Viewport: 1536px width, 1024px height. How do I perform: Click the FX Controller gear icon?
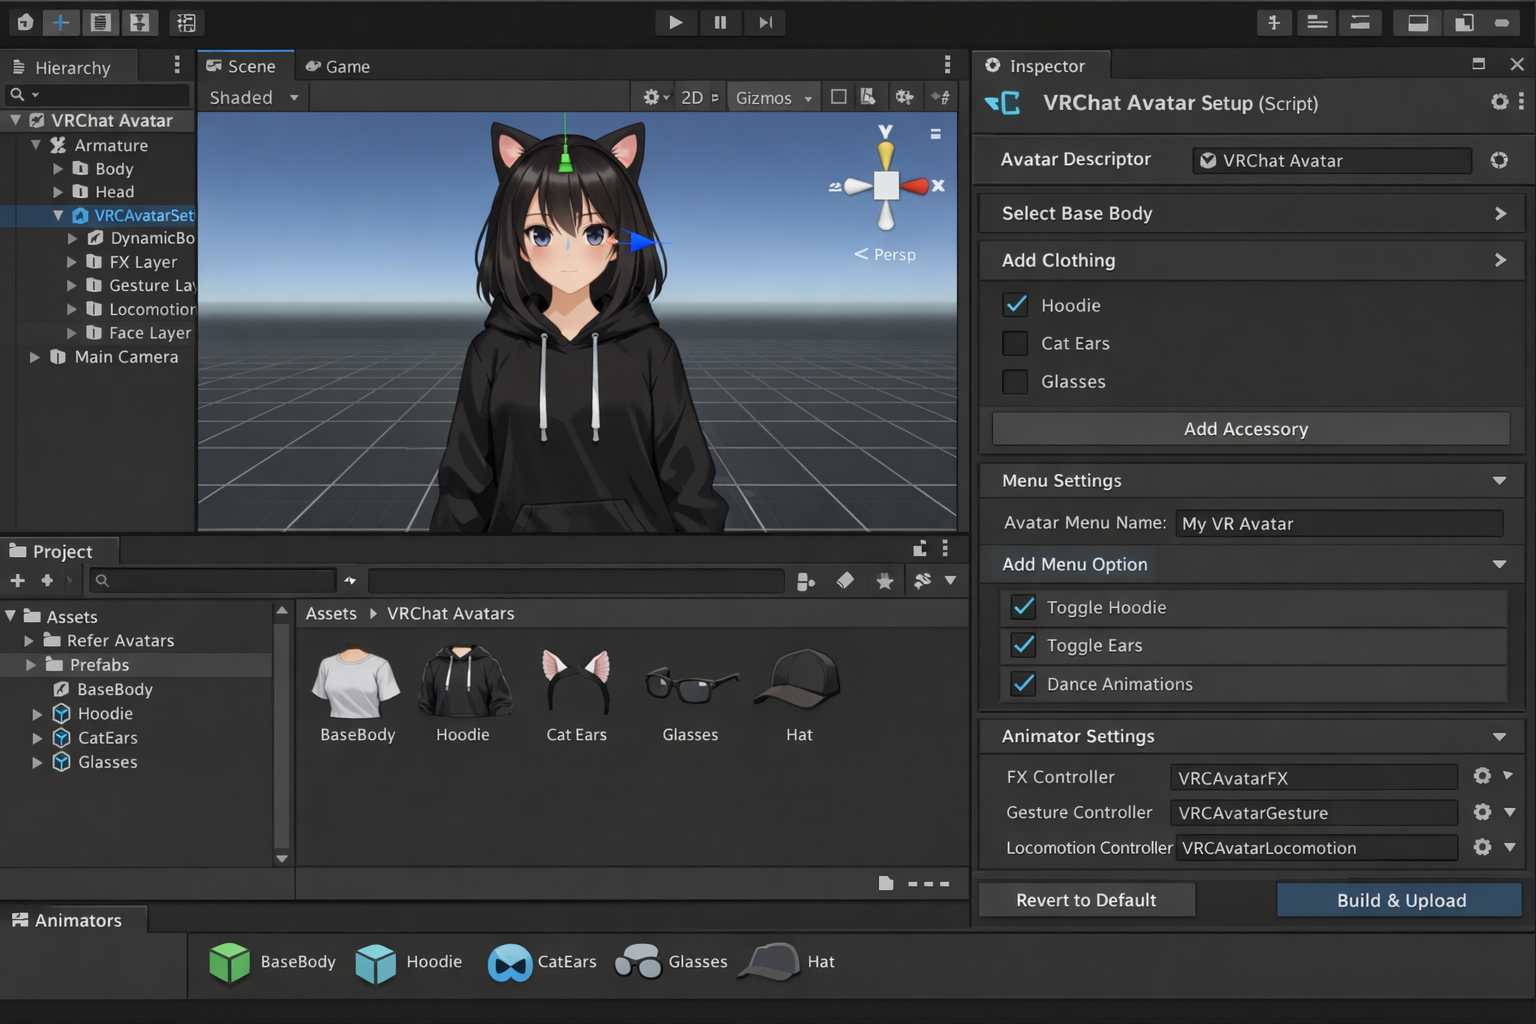click(x=1482, y=776)
